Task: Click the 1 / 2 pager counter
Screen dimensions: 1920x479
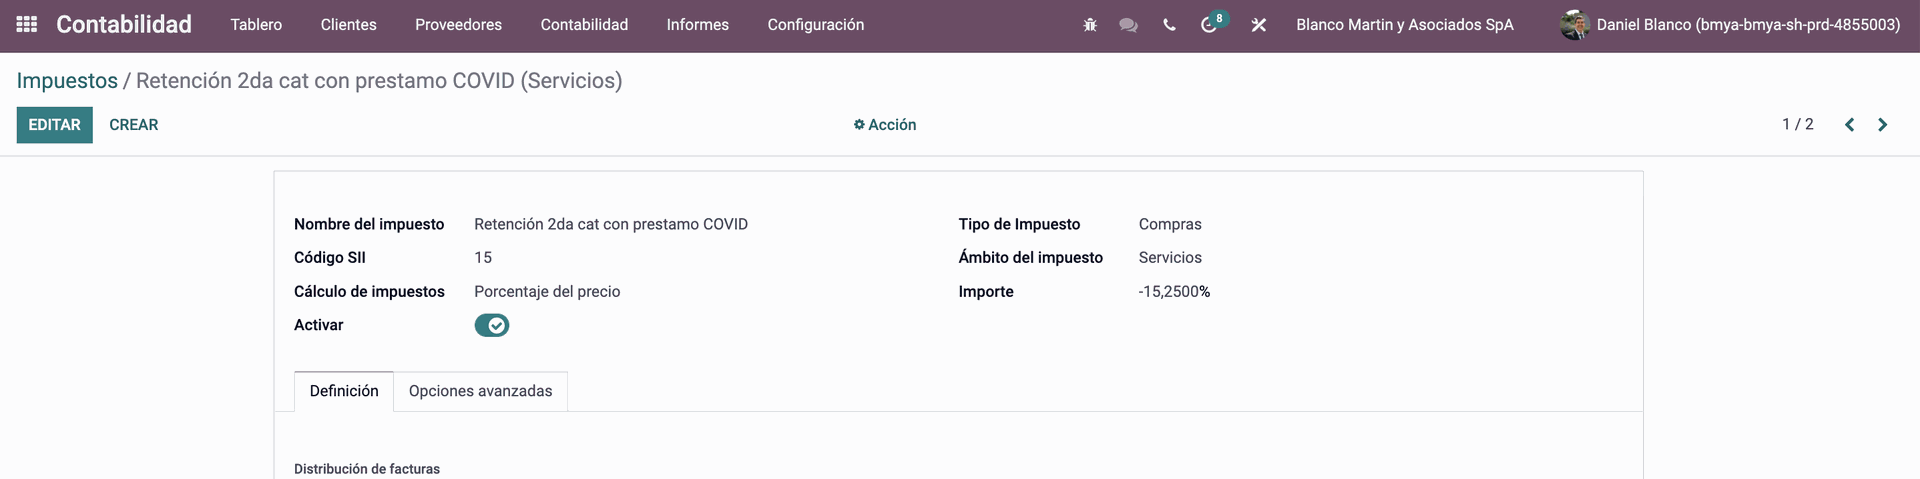Action: click(x=1797, y=125)
